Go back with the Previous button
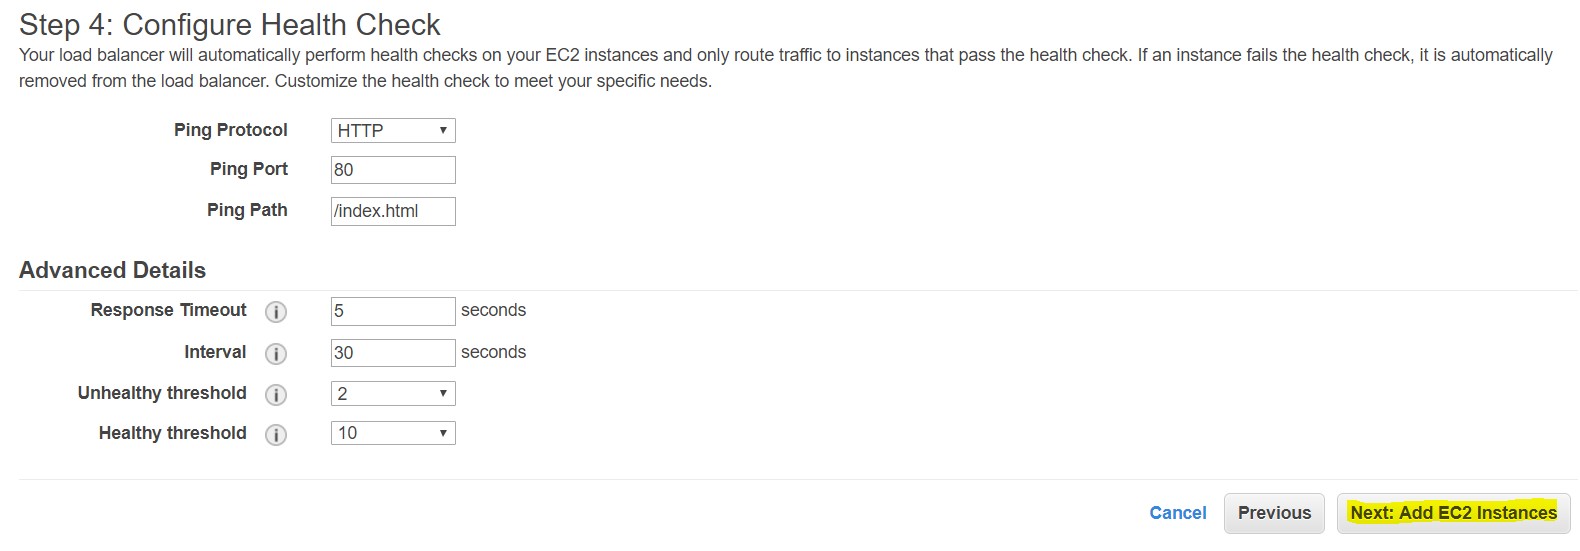This screenshot has height=551, width=1580. (1274, 513)
